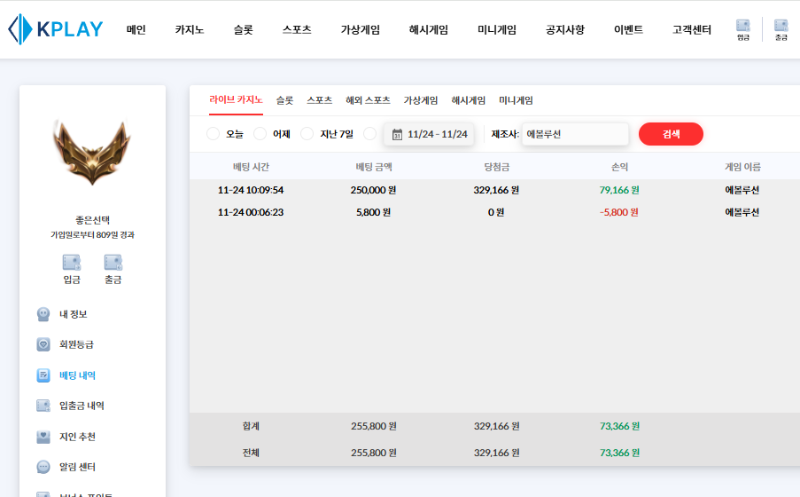Viewport: 800px width, 497px height.
Task: Switch to the 해외 스포츠 tab
Action: click(x=368, y=100)
